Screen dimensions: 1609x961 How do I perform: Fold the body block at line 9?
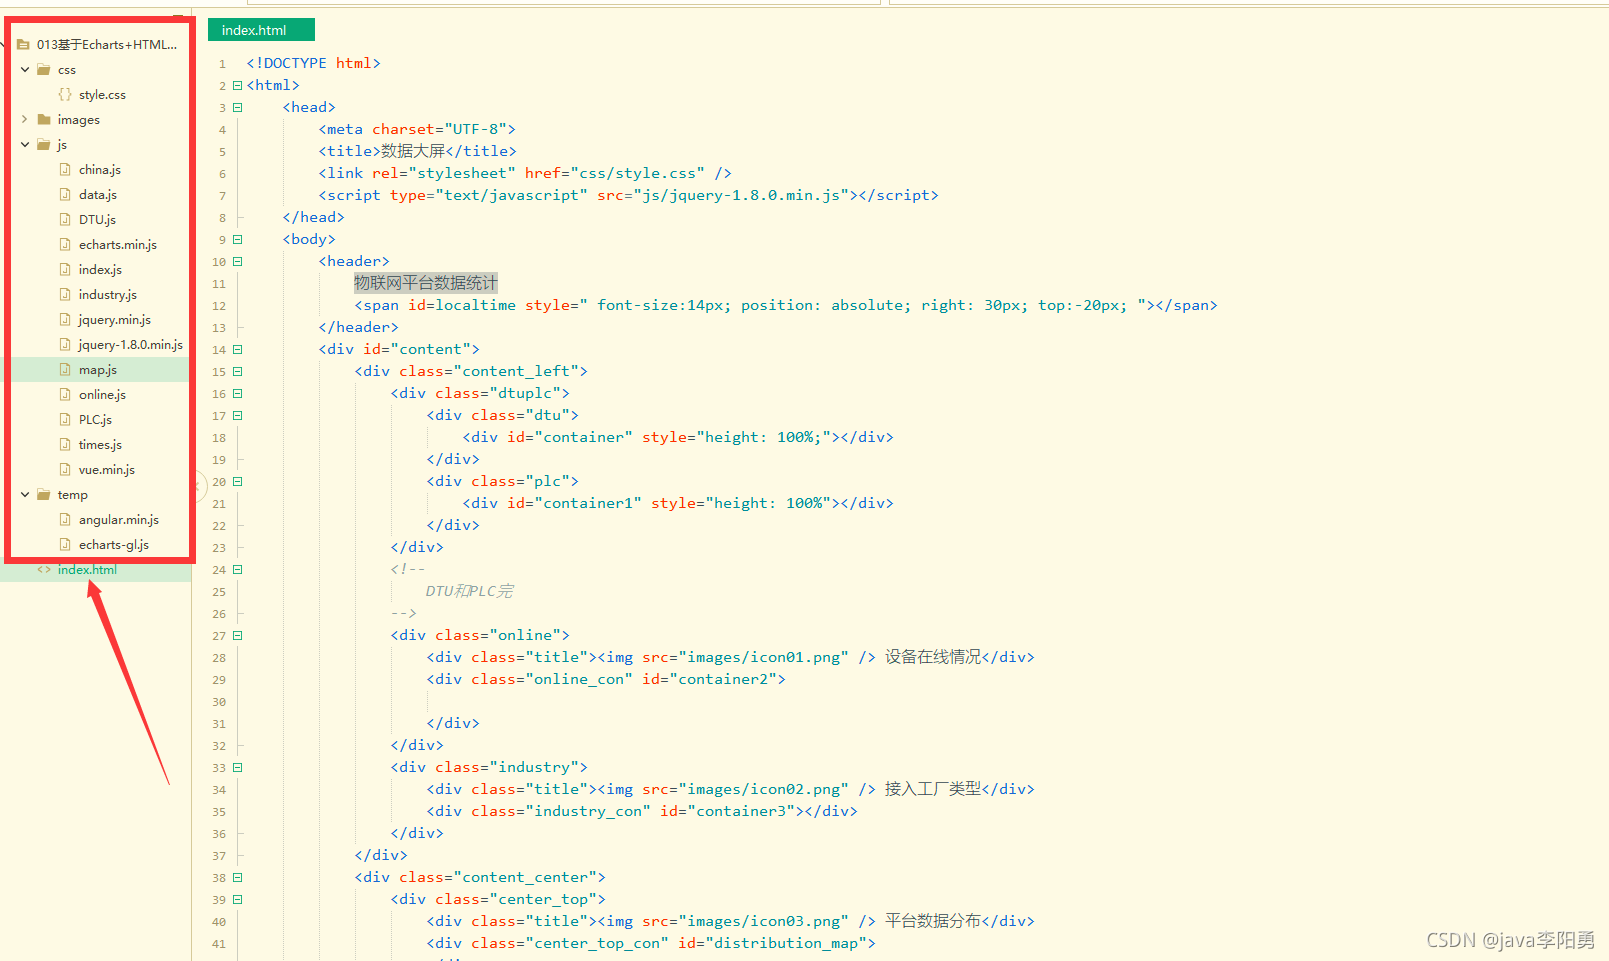[238, 240]
